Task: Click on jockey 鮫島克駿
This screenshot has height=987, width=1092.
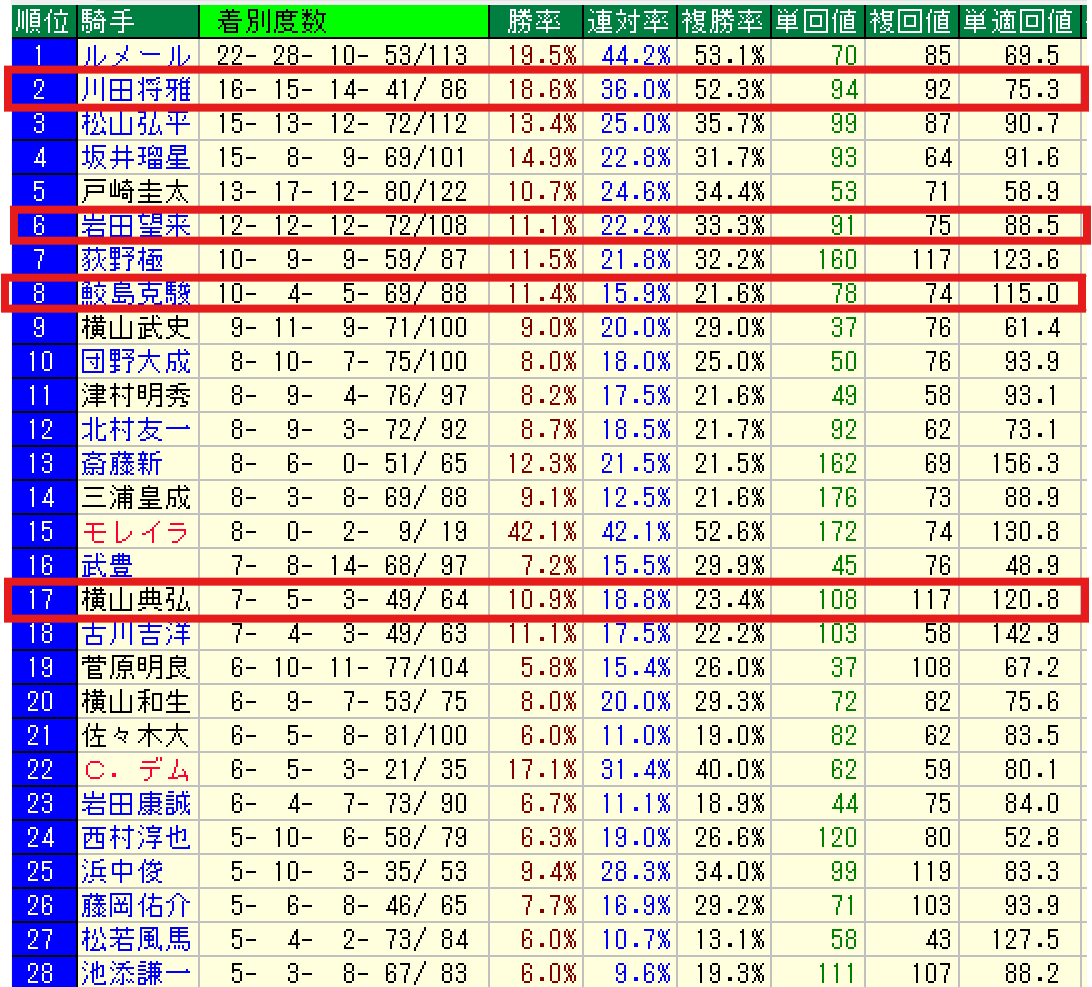Action: point(135,294)
